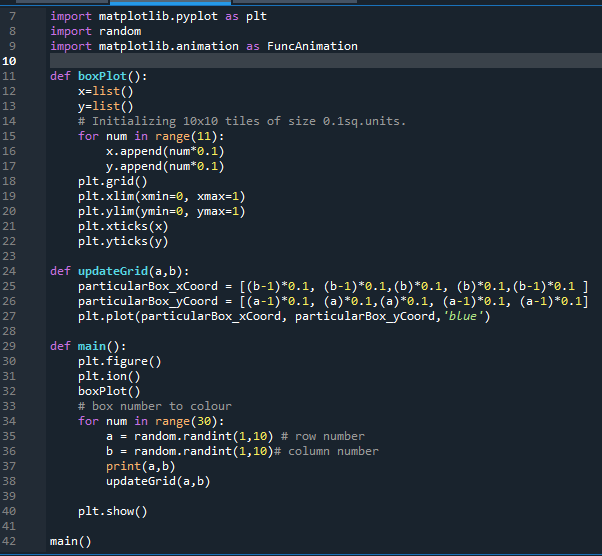Click line number 10 in the gutter
This screenshot has height=556, width=602.
pyautogui.click(x=9, y=61)
